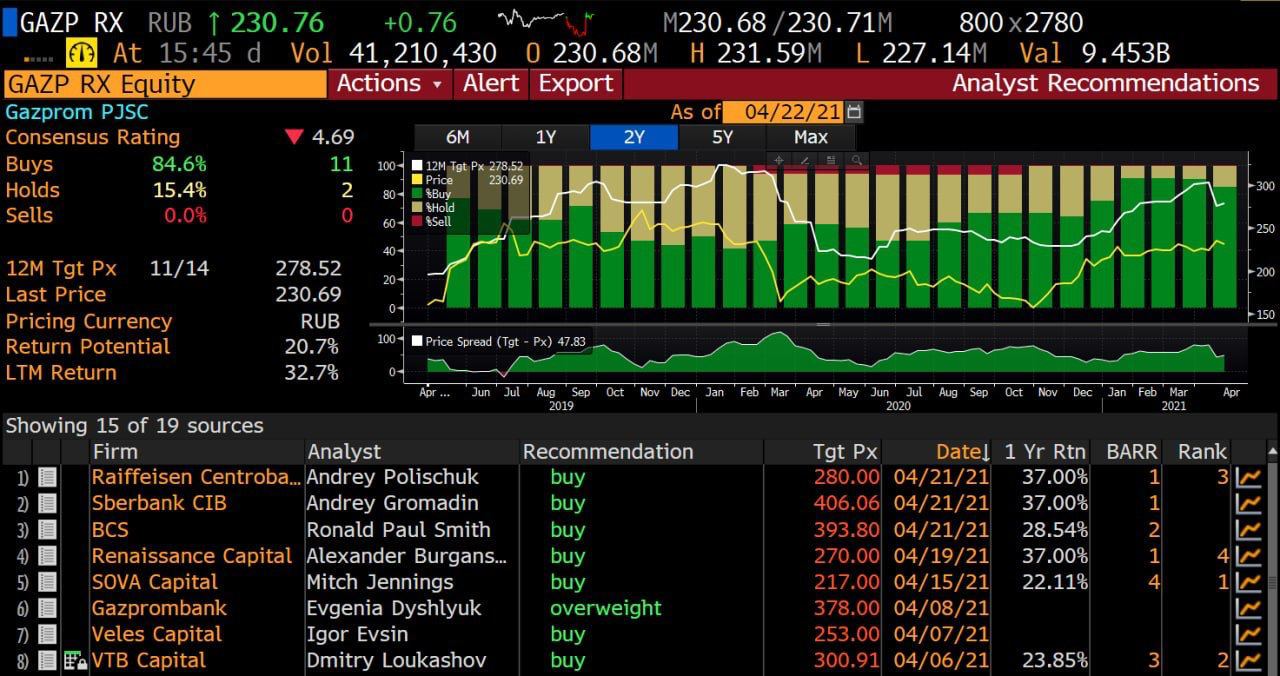Open report document icon for BCS row
Image resolution: width=1280 pixels, height=676 pixels.
click(47, 530)
